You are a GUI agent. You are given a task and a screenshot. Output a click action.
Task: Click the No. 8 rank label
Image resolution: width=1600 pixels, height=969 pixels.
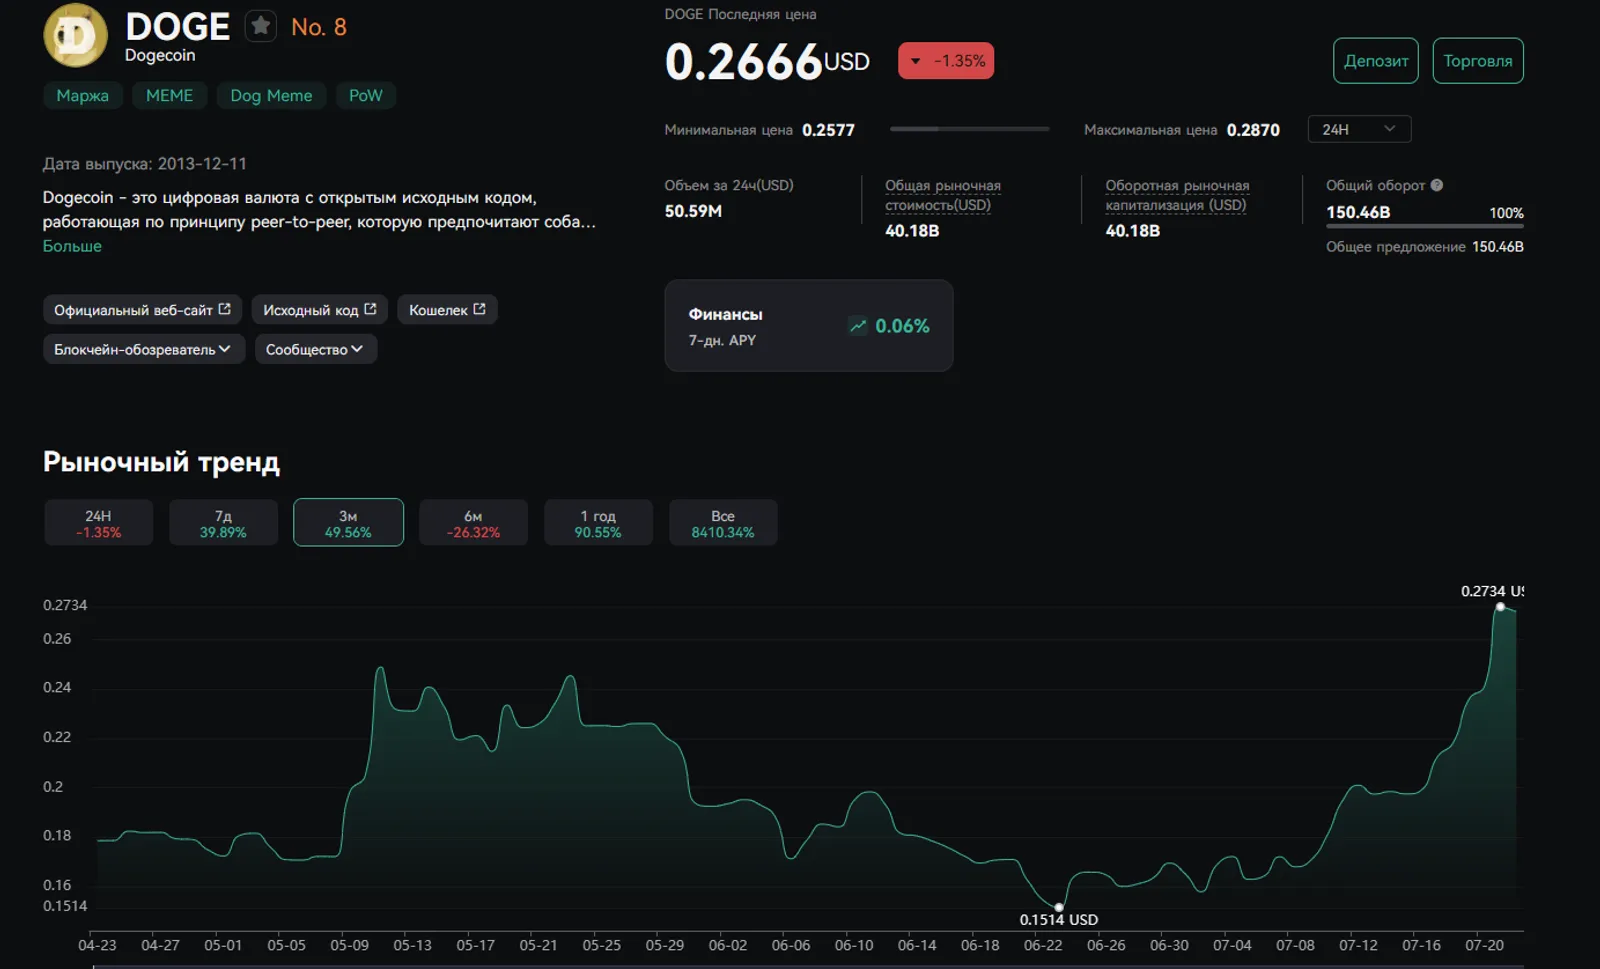point(319,27)
